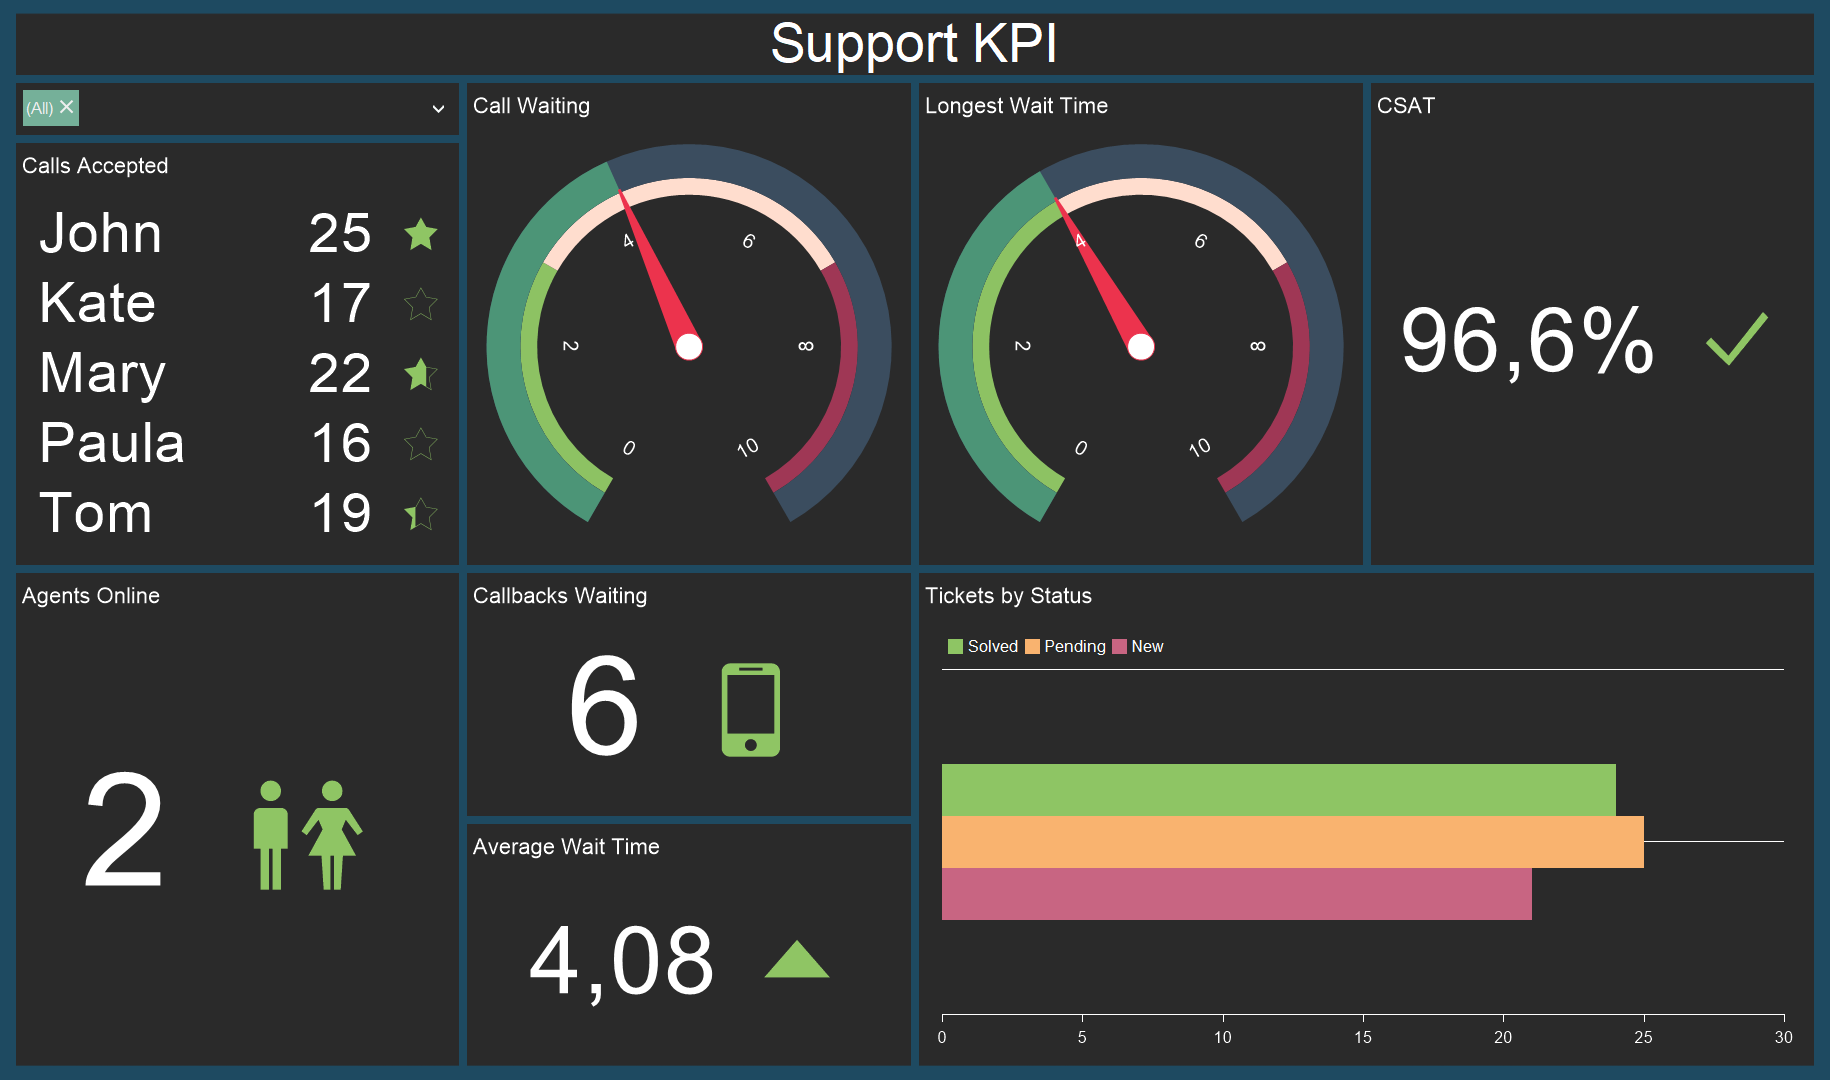
Task: Select the orange Pending bar
Action: (1293, 842)
